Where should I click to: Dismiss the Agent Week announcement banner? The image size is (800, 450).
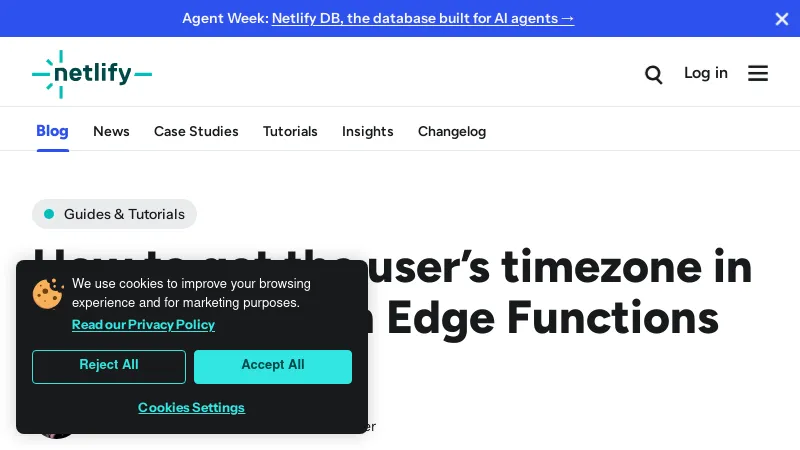[x=782, y=18]
